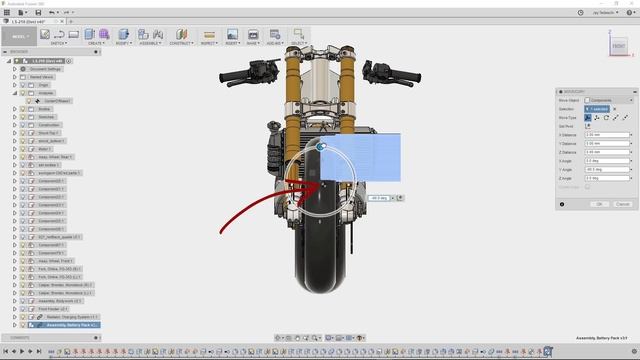The width and height of the screenshot is (640, 360).
Task: Open the SKETCH menu
Action: pyautogui.click(x=59, y=43)
